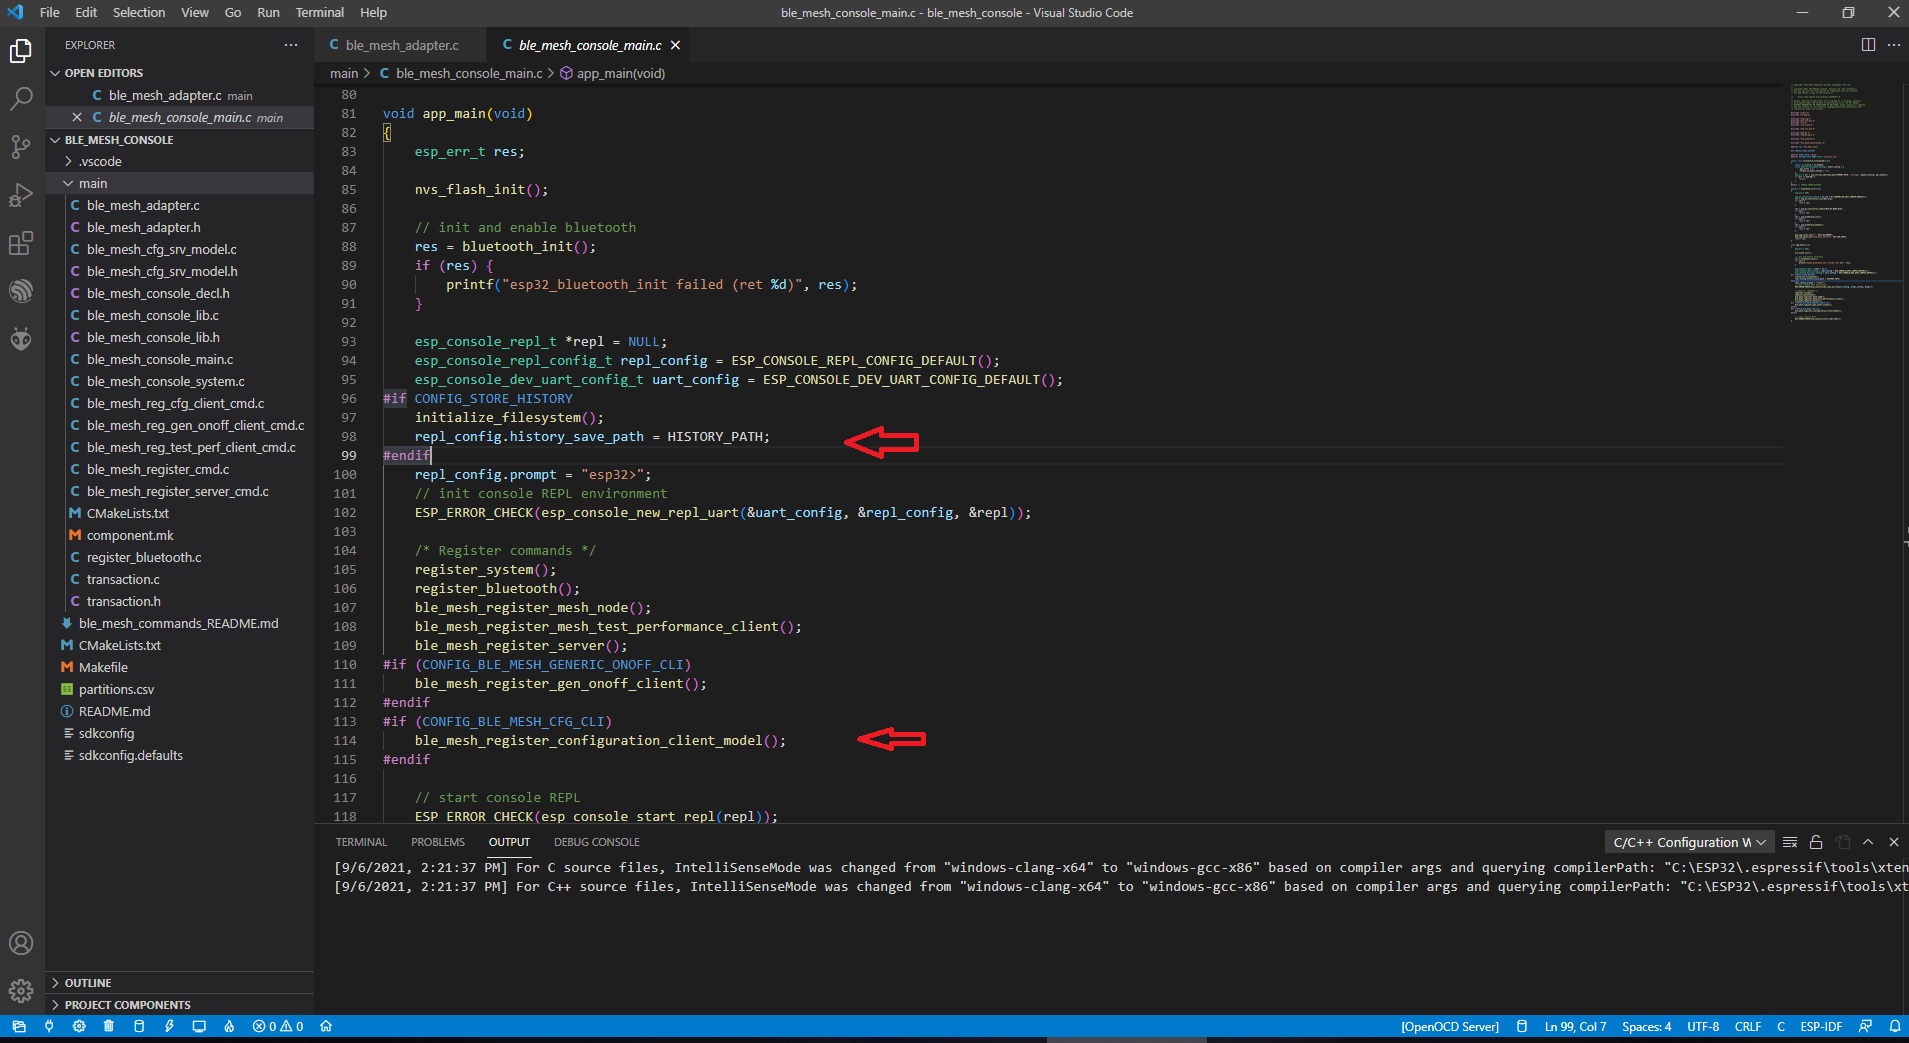
Task: Close the ble_mesh_console_main.c editor tab
Action: click(675, 45)
